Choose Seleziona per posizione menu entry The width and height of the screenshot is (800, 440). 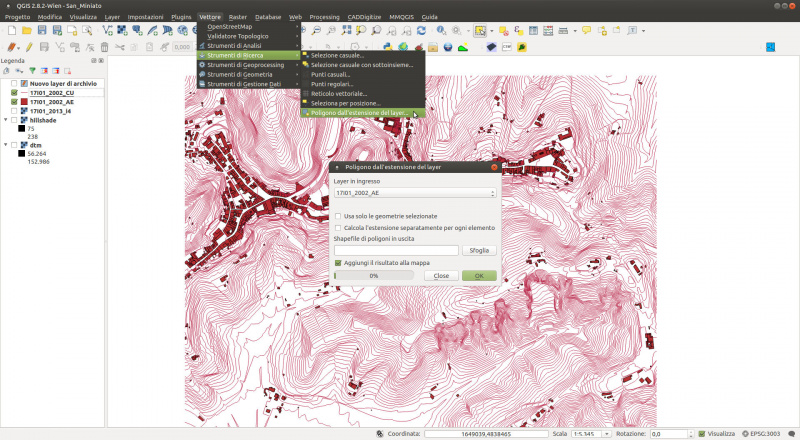coord(363,103)
